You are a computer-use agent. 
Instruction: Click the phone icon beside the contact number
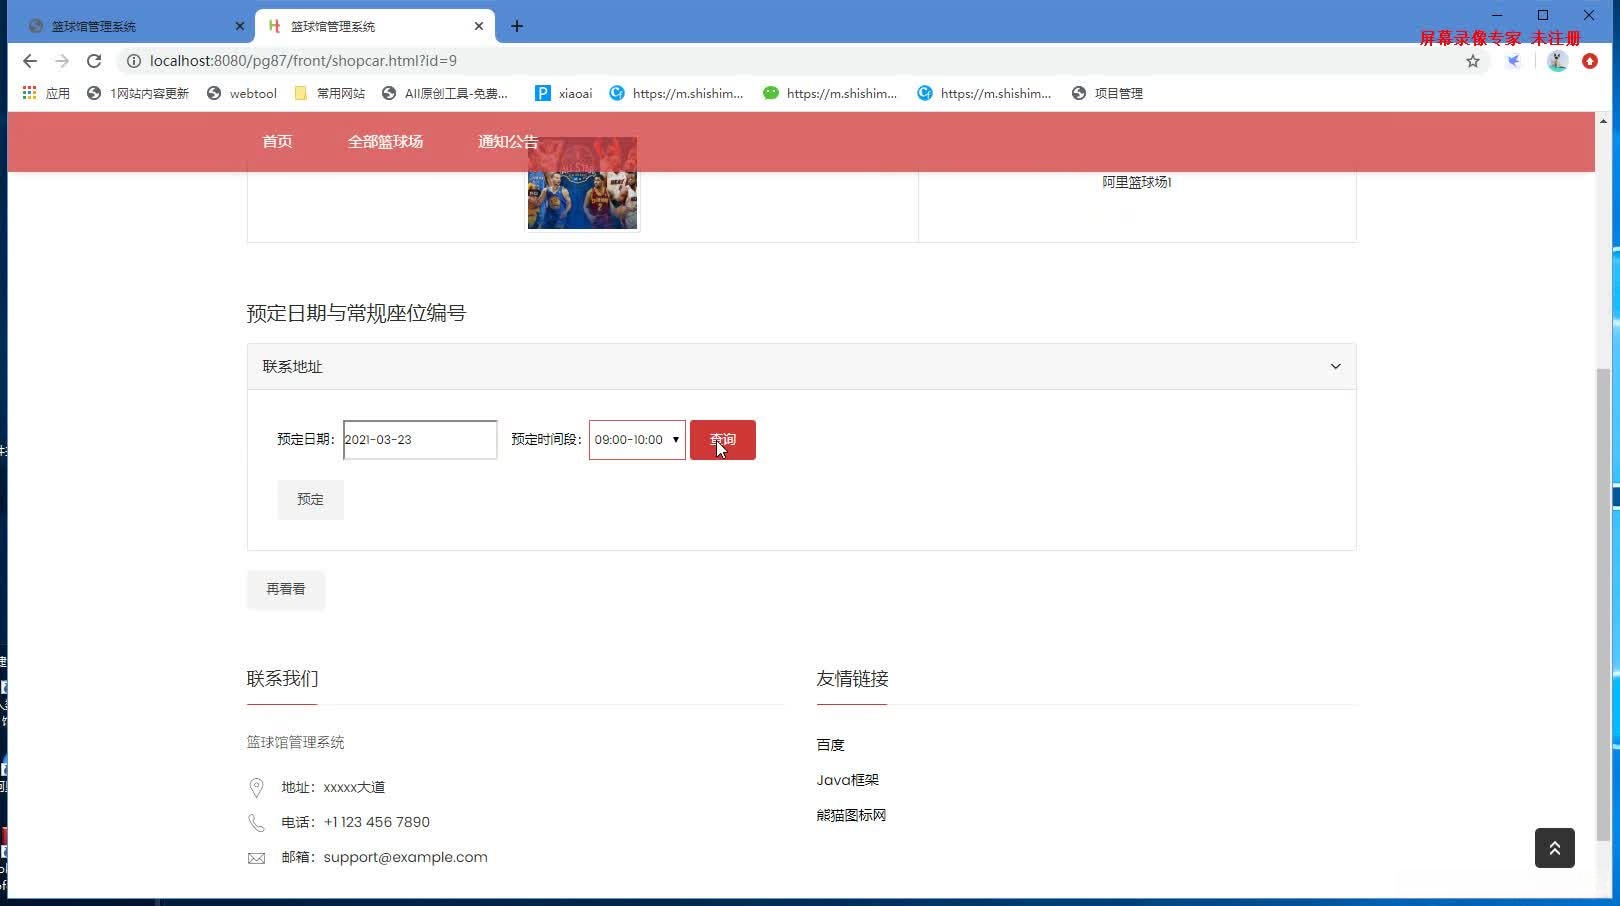256,822
